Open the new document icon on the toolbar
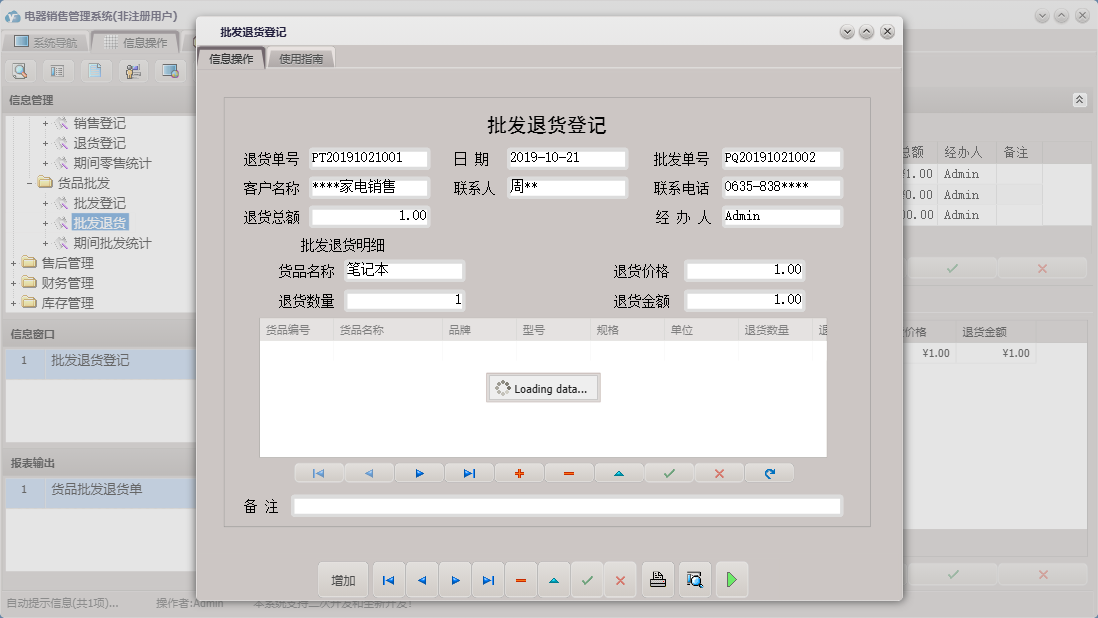1098x618 pixels. [x=95, y=71]
